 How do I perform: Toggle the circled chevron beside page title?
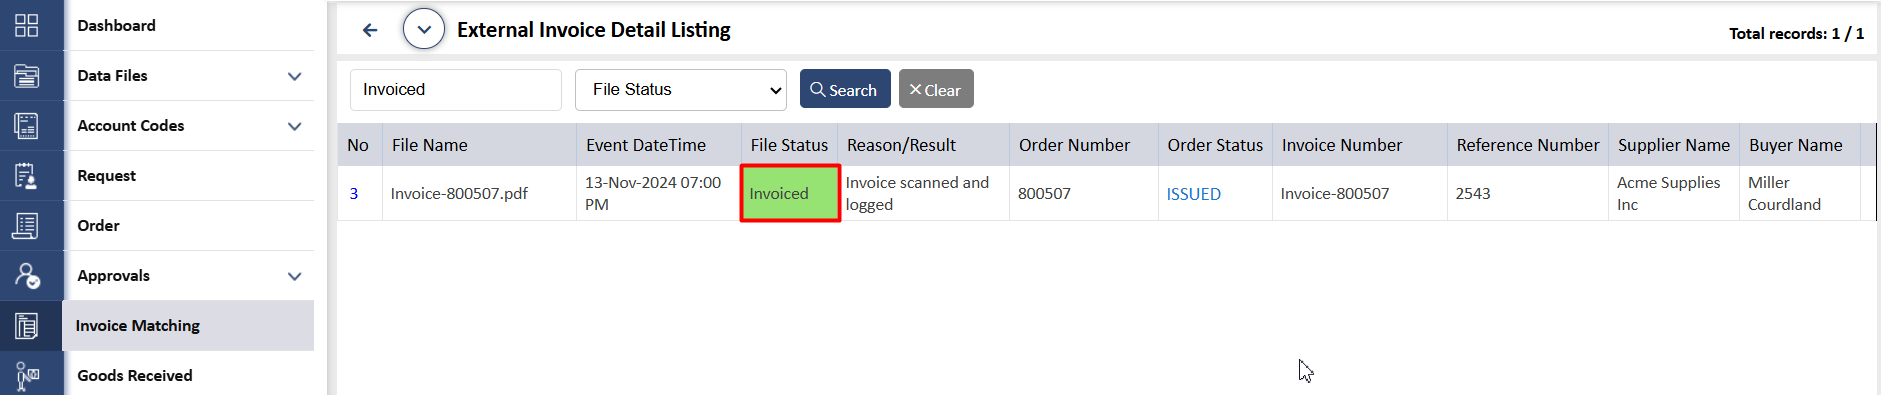424,29
